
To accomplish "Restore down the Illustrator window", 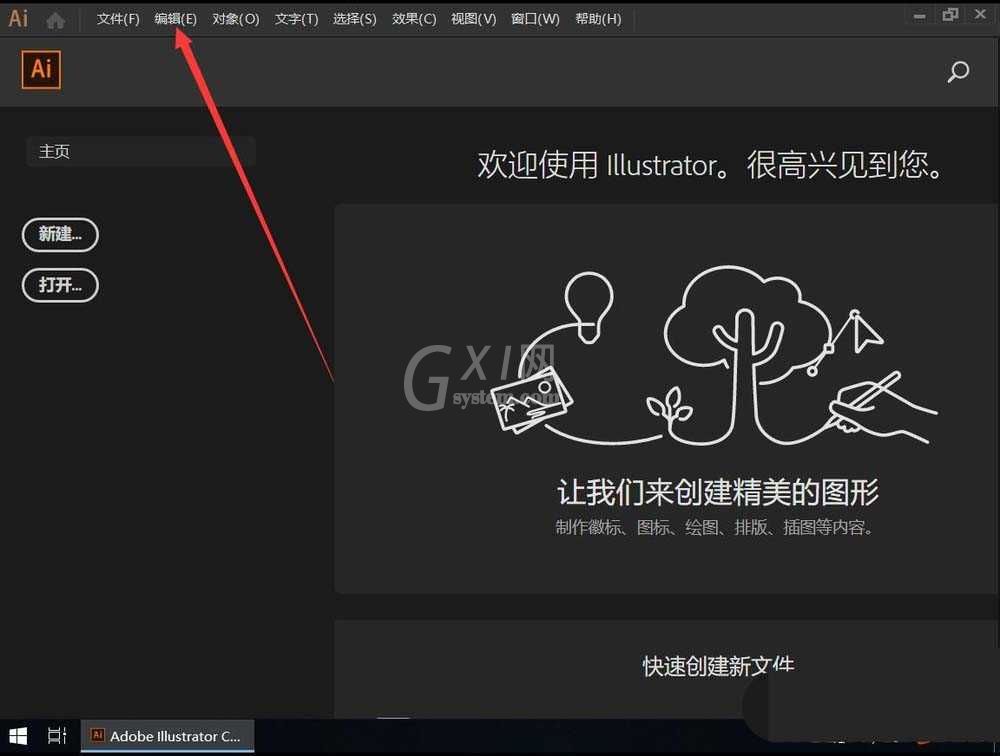I will [950, 15].
